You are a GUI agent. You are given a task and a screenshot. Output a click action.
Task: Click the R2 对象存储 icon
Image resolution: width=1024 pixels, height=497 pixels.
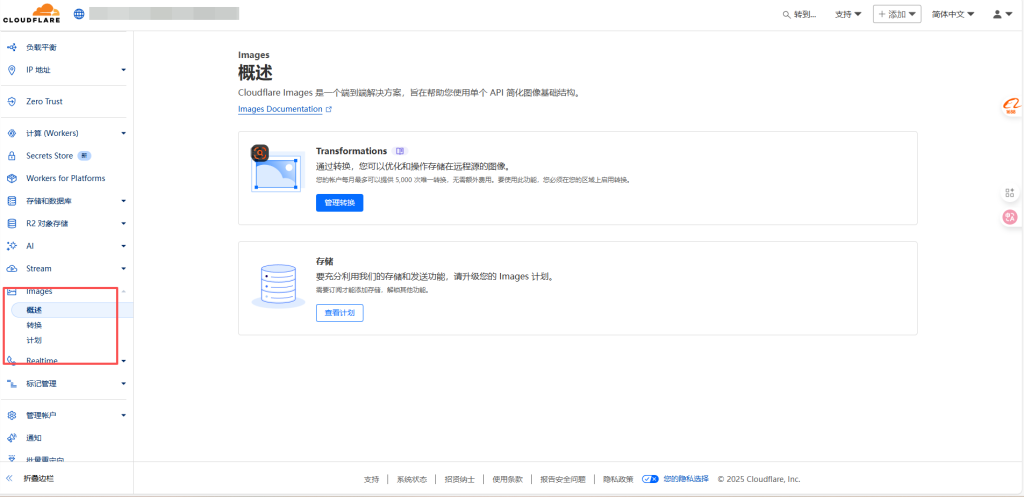[x=11, y=223]
